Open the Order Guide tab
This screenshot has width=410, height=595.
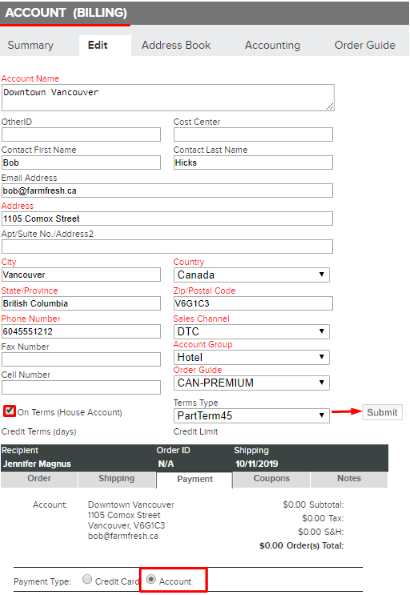coord(364,45)
